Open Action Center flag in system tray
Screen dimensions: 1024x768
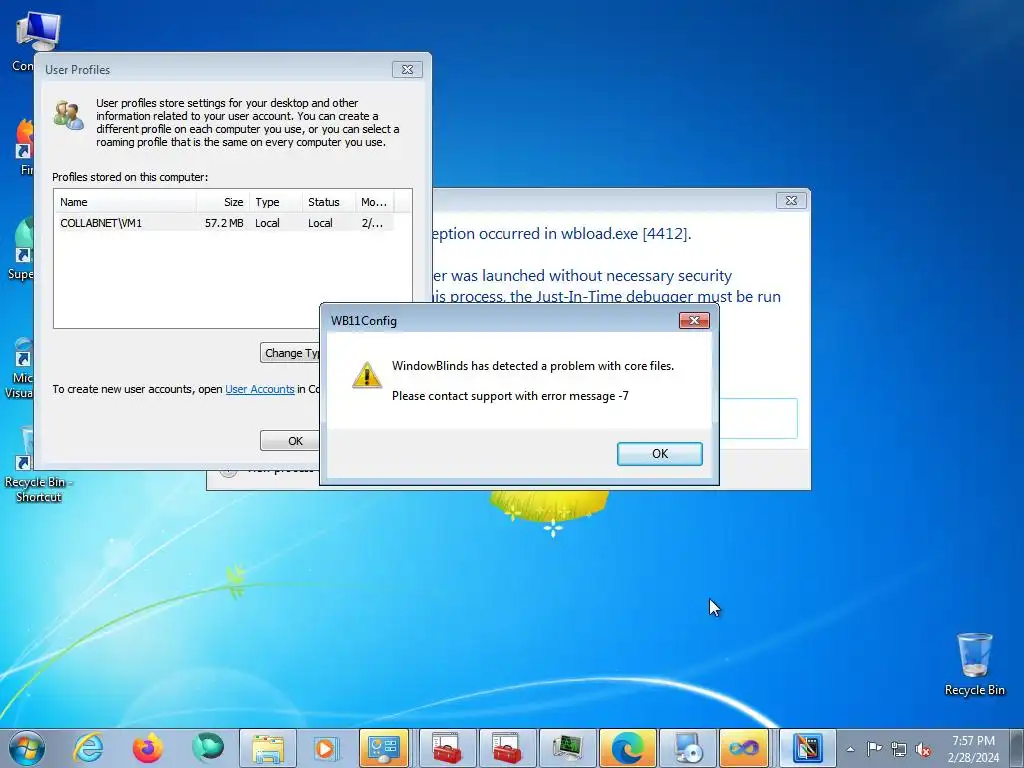tap(874, 748)
